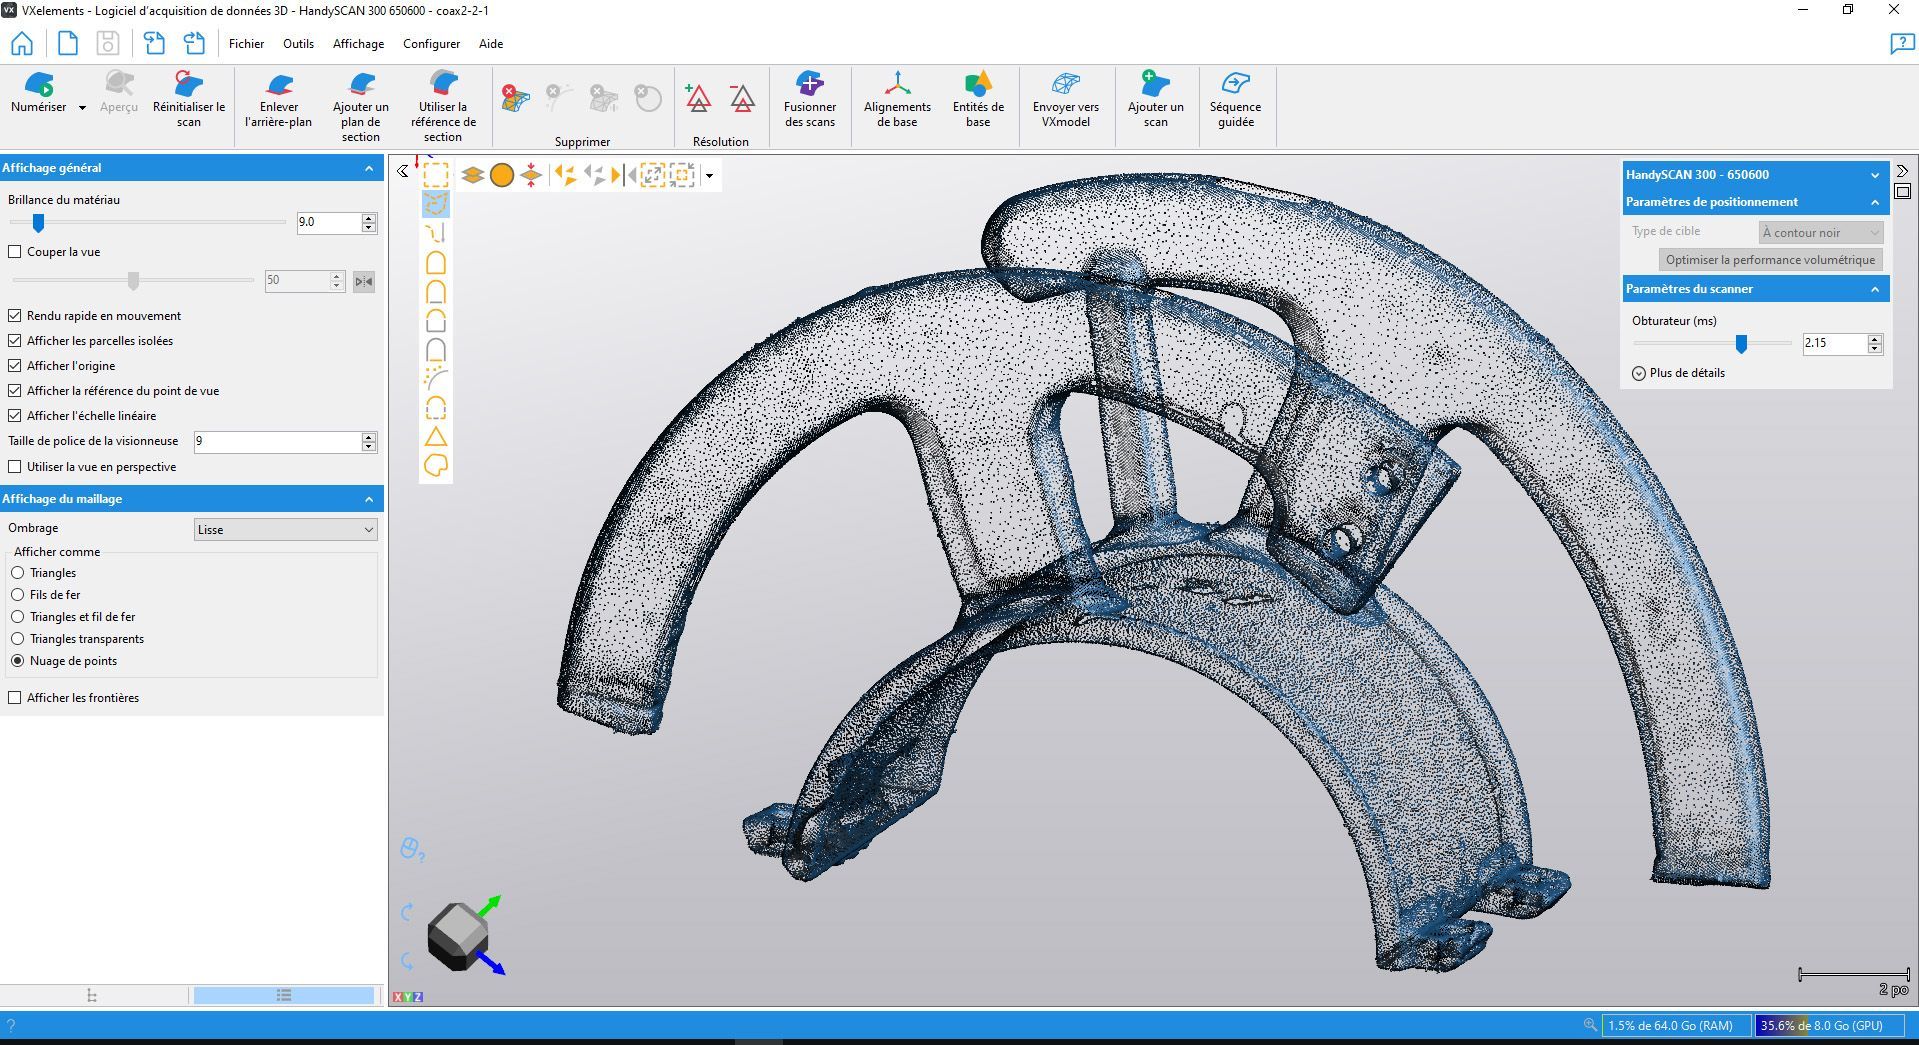Select the Alignements de base tool
This screenshot has height=1045, width=1919.
point(896,105)
